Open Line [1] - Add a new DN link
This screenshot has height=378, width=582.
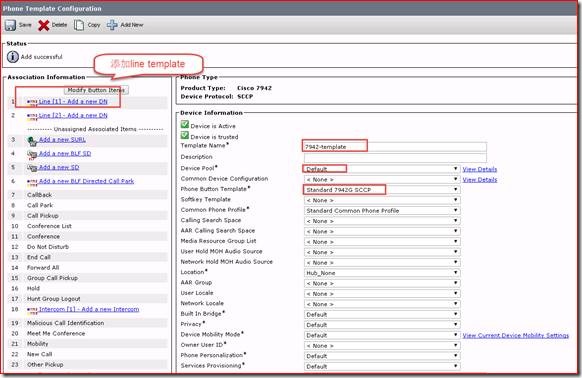click(x=73, y=101)
